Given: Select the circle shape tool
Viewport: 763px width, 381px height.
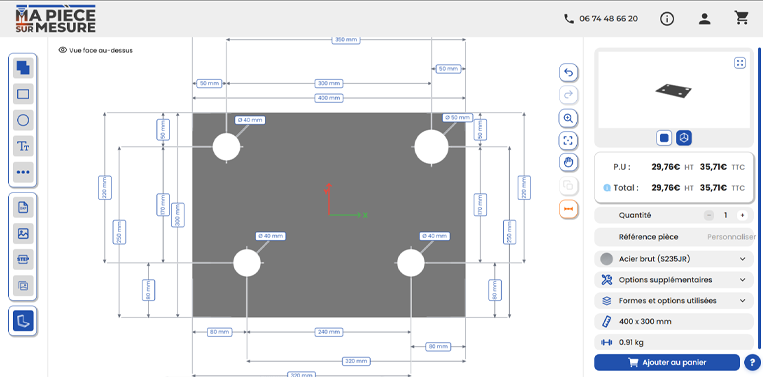Looking at the screenshot, I should (x=23, y=120).
